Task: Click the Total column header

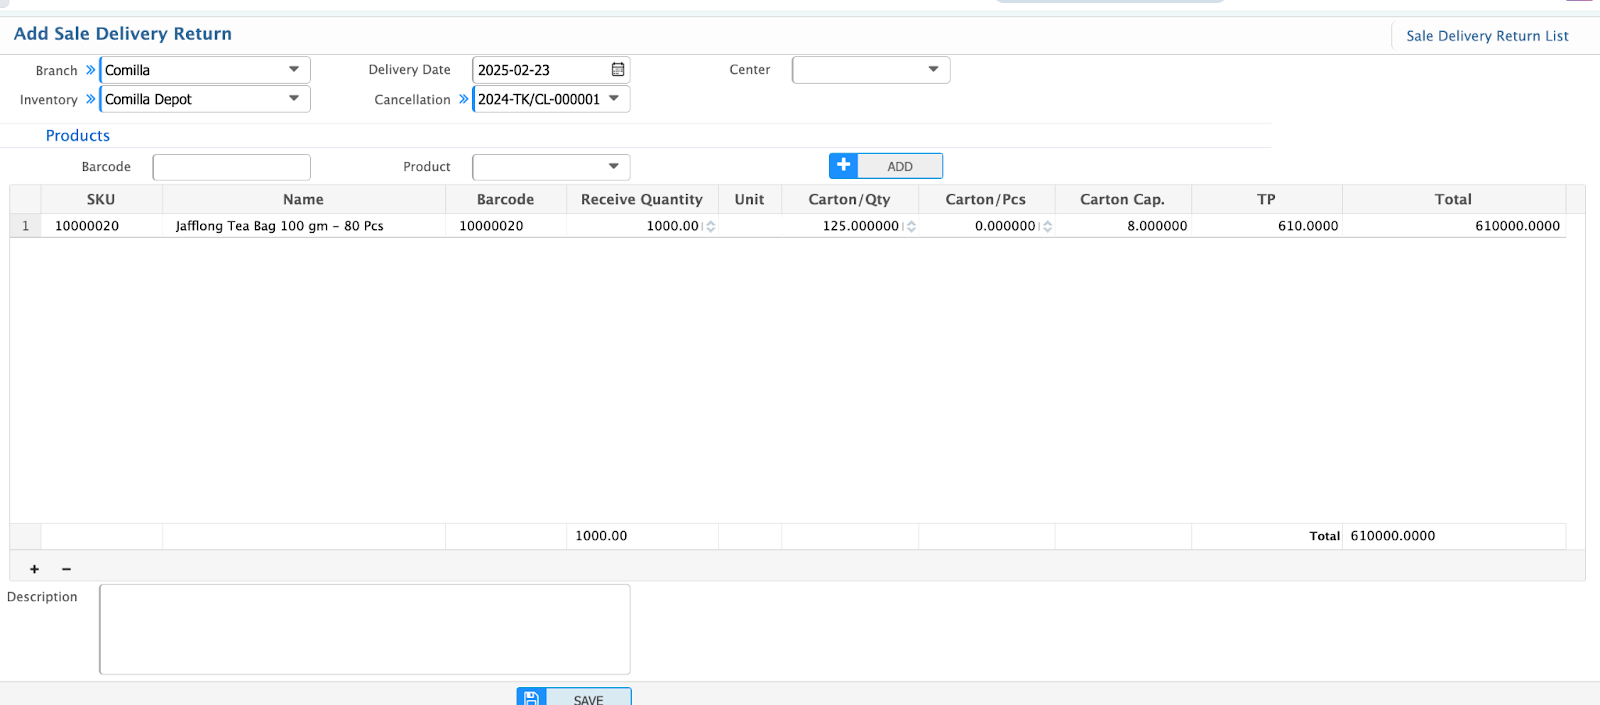Action: (x=1453, y=199)
